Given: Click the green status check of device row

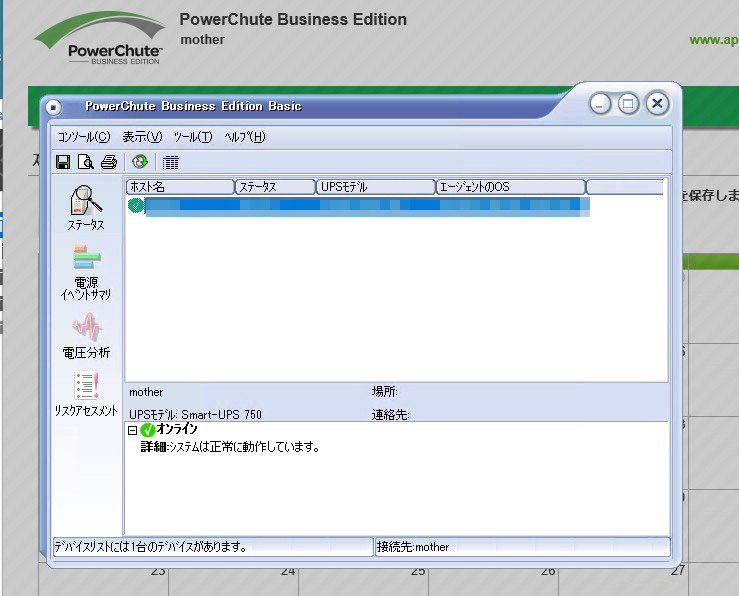Looking at the screenshot, I should [136, 205].
